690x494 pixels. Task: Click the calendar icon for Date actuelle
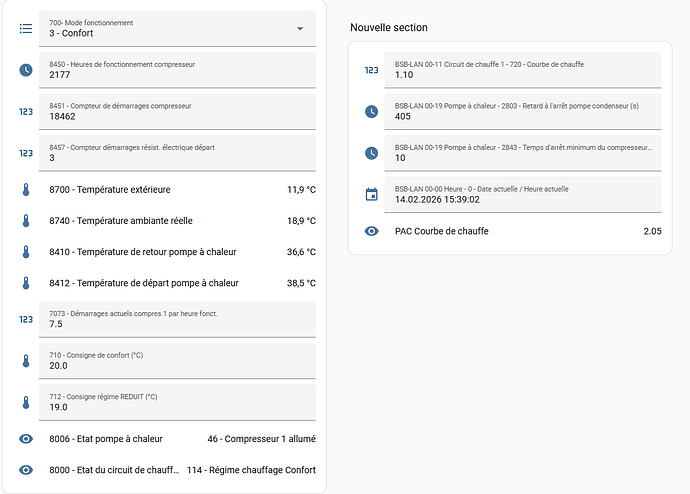371,194
